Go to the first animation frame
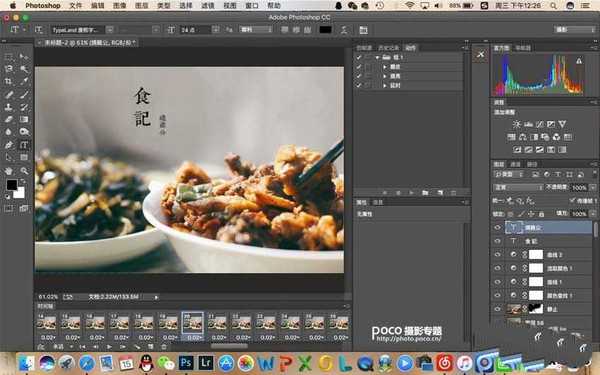The image size is (600, 375). [82, 347]
